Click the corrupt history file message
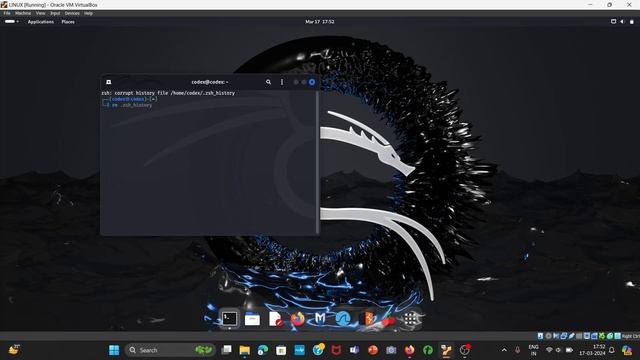 click(x=168, y=93)
